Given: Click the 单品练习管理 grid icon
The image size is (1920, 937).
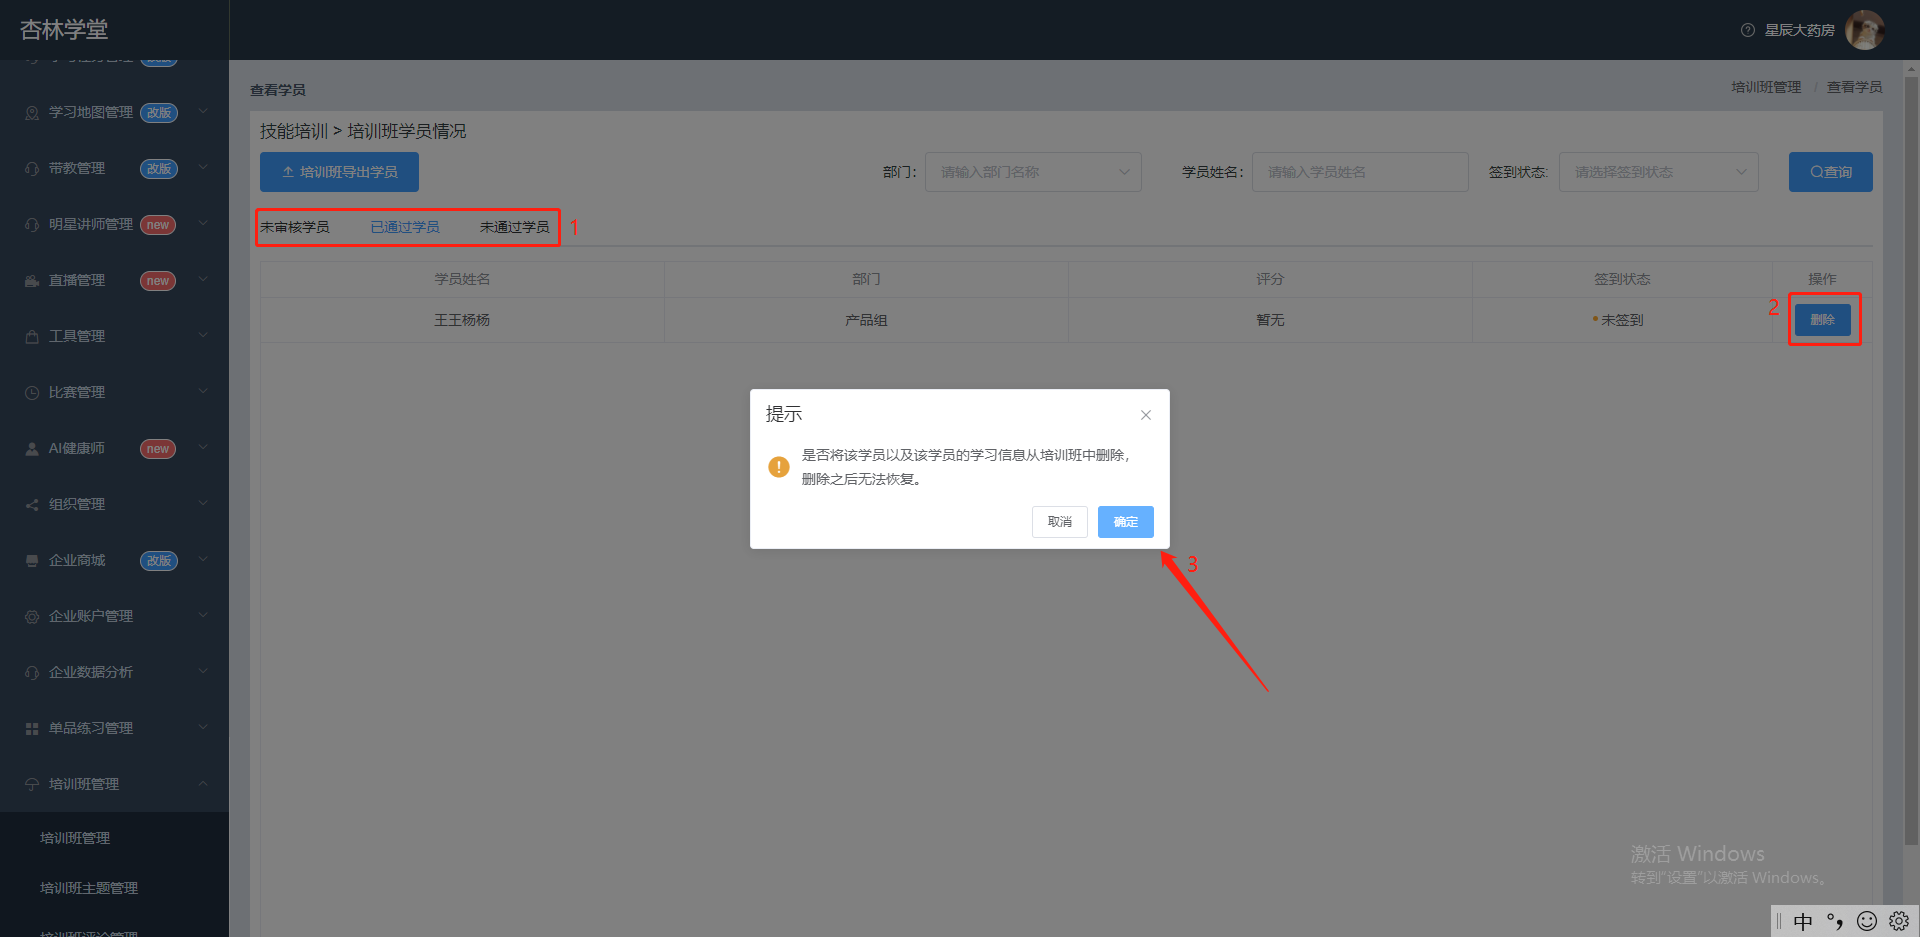Looking at the screenshot, I should coord(32,729).
